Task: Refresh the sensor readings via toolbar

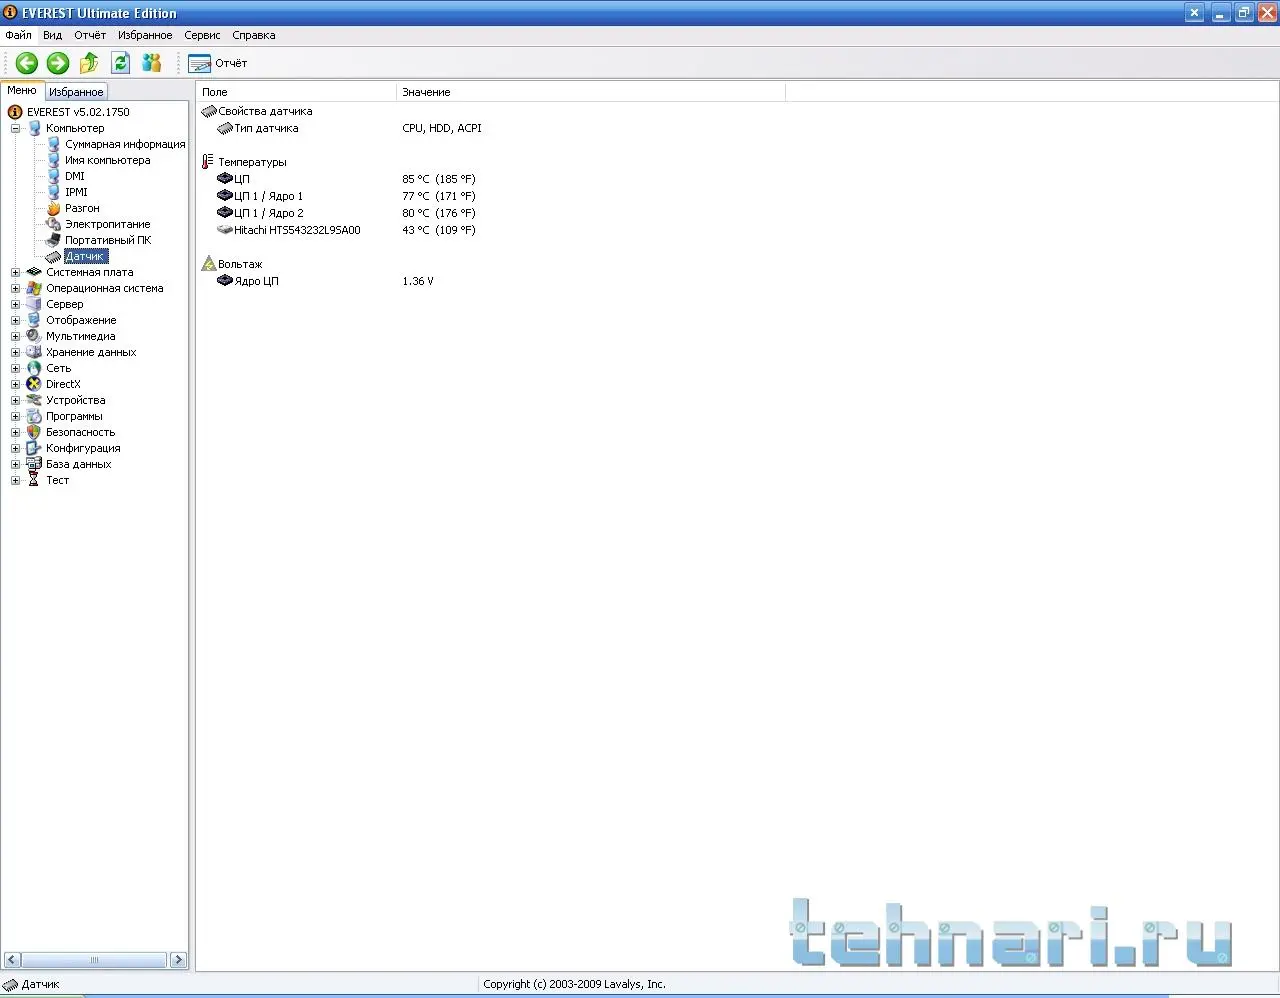Action: (x=121, y=63)
